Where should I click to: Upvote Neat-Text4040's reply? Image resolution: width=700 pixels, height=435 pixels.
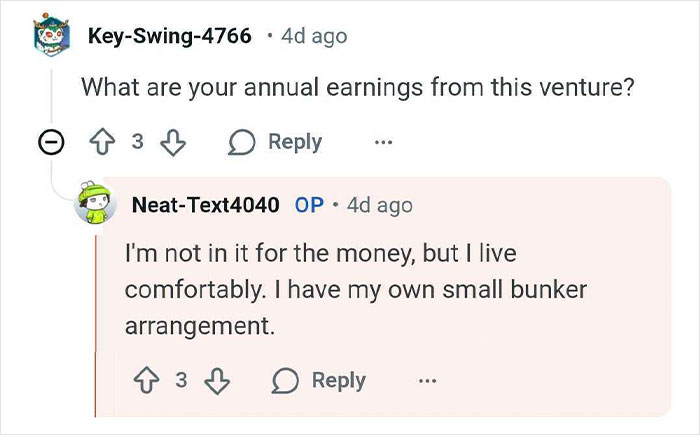(146, 380)
